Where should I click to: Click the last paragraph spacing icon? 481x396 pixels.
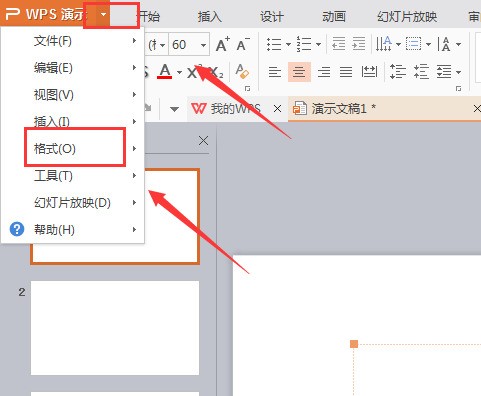[x=444, y=72]
